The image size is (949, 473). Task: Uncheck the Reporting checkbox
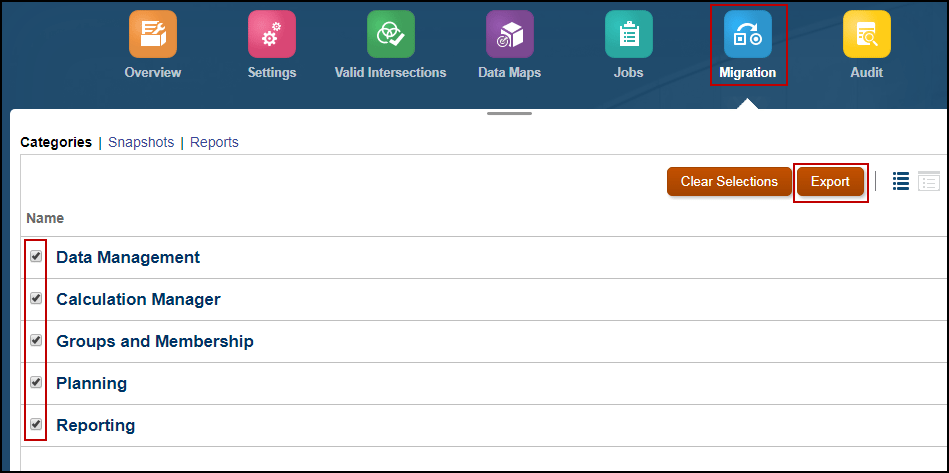(36, 424)
